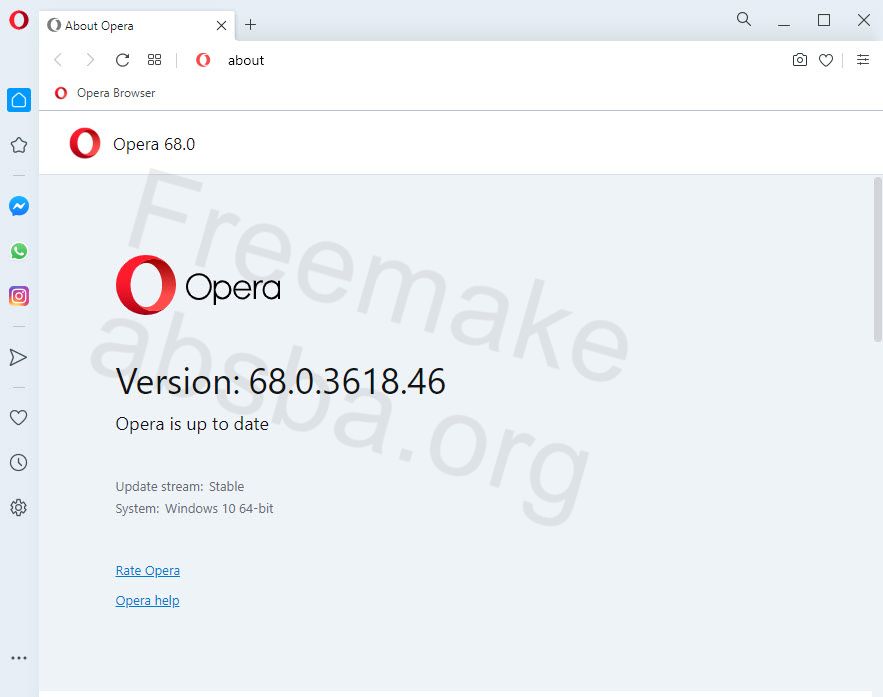
Task: Take a snapshot with camera icon
Action: pos(800,60)
